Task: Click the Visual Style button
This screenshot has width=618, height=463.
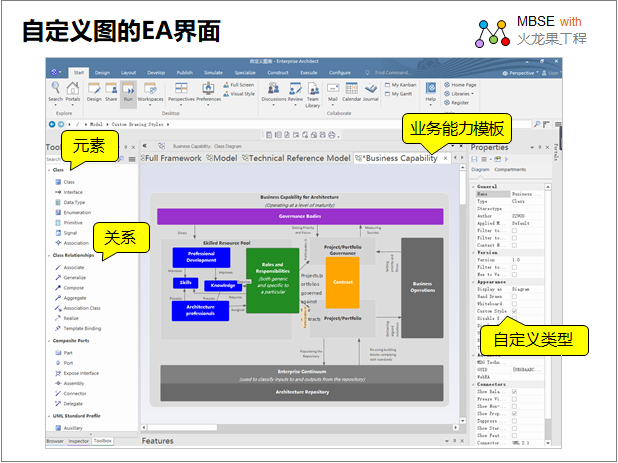Action: tap(238, 94)
